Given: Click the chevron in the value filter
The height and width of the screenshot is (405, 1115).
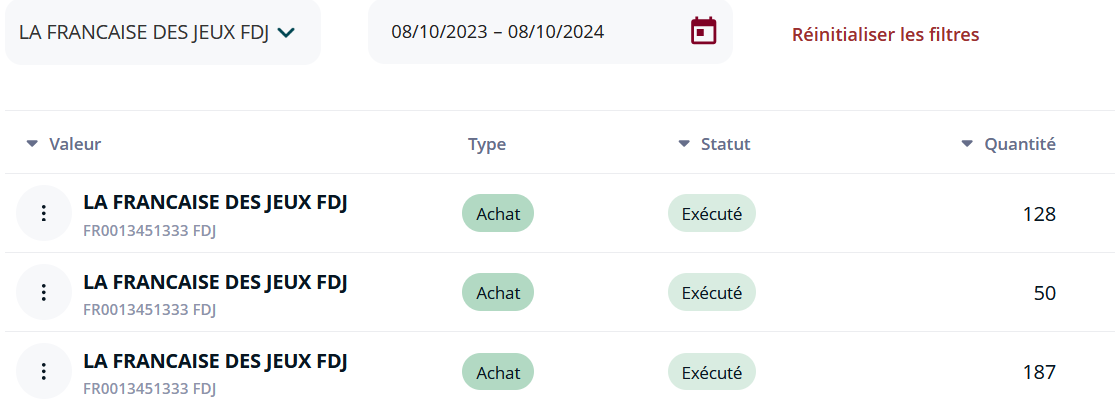Looking at the screenshot, I should click(286, 32).
